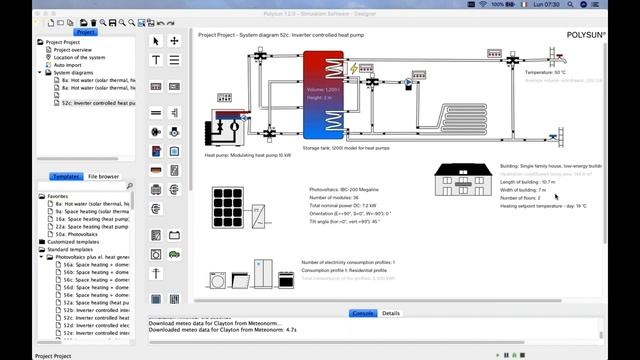Image resolution: width=640 pixels, height=360 pixels.
Task: Switch to the File browser tab
Action: (103, 176)
